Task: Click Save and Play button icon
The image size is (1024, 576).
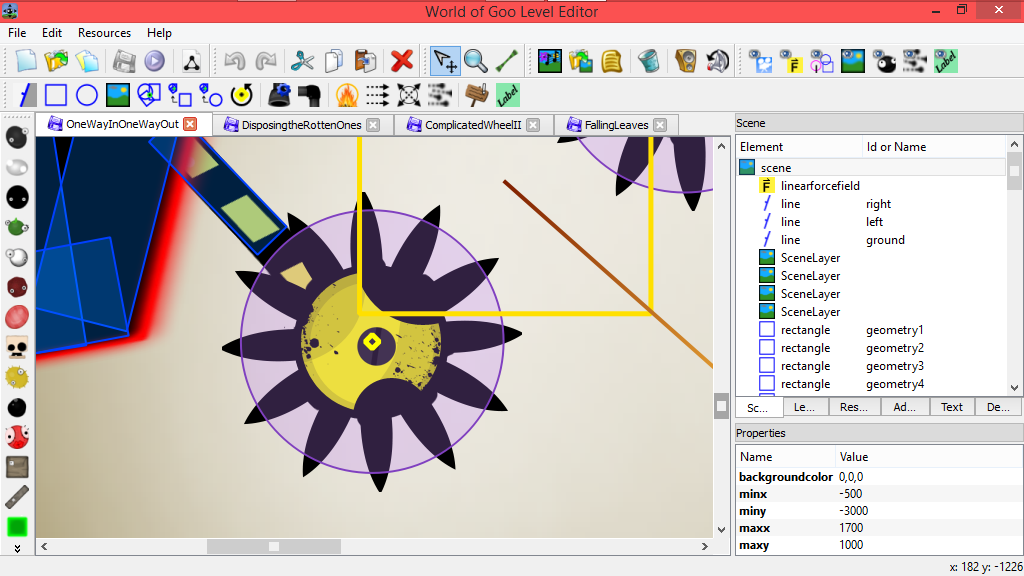Action: coord(155,61)
